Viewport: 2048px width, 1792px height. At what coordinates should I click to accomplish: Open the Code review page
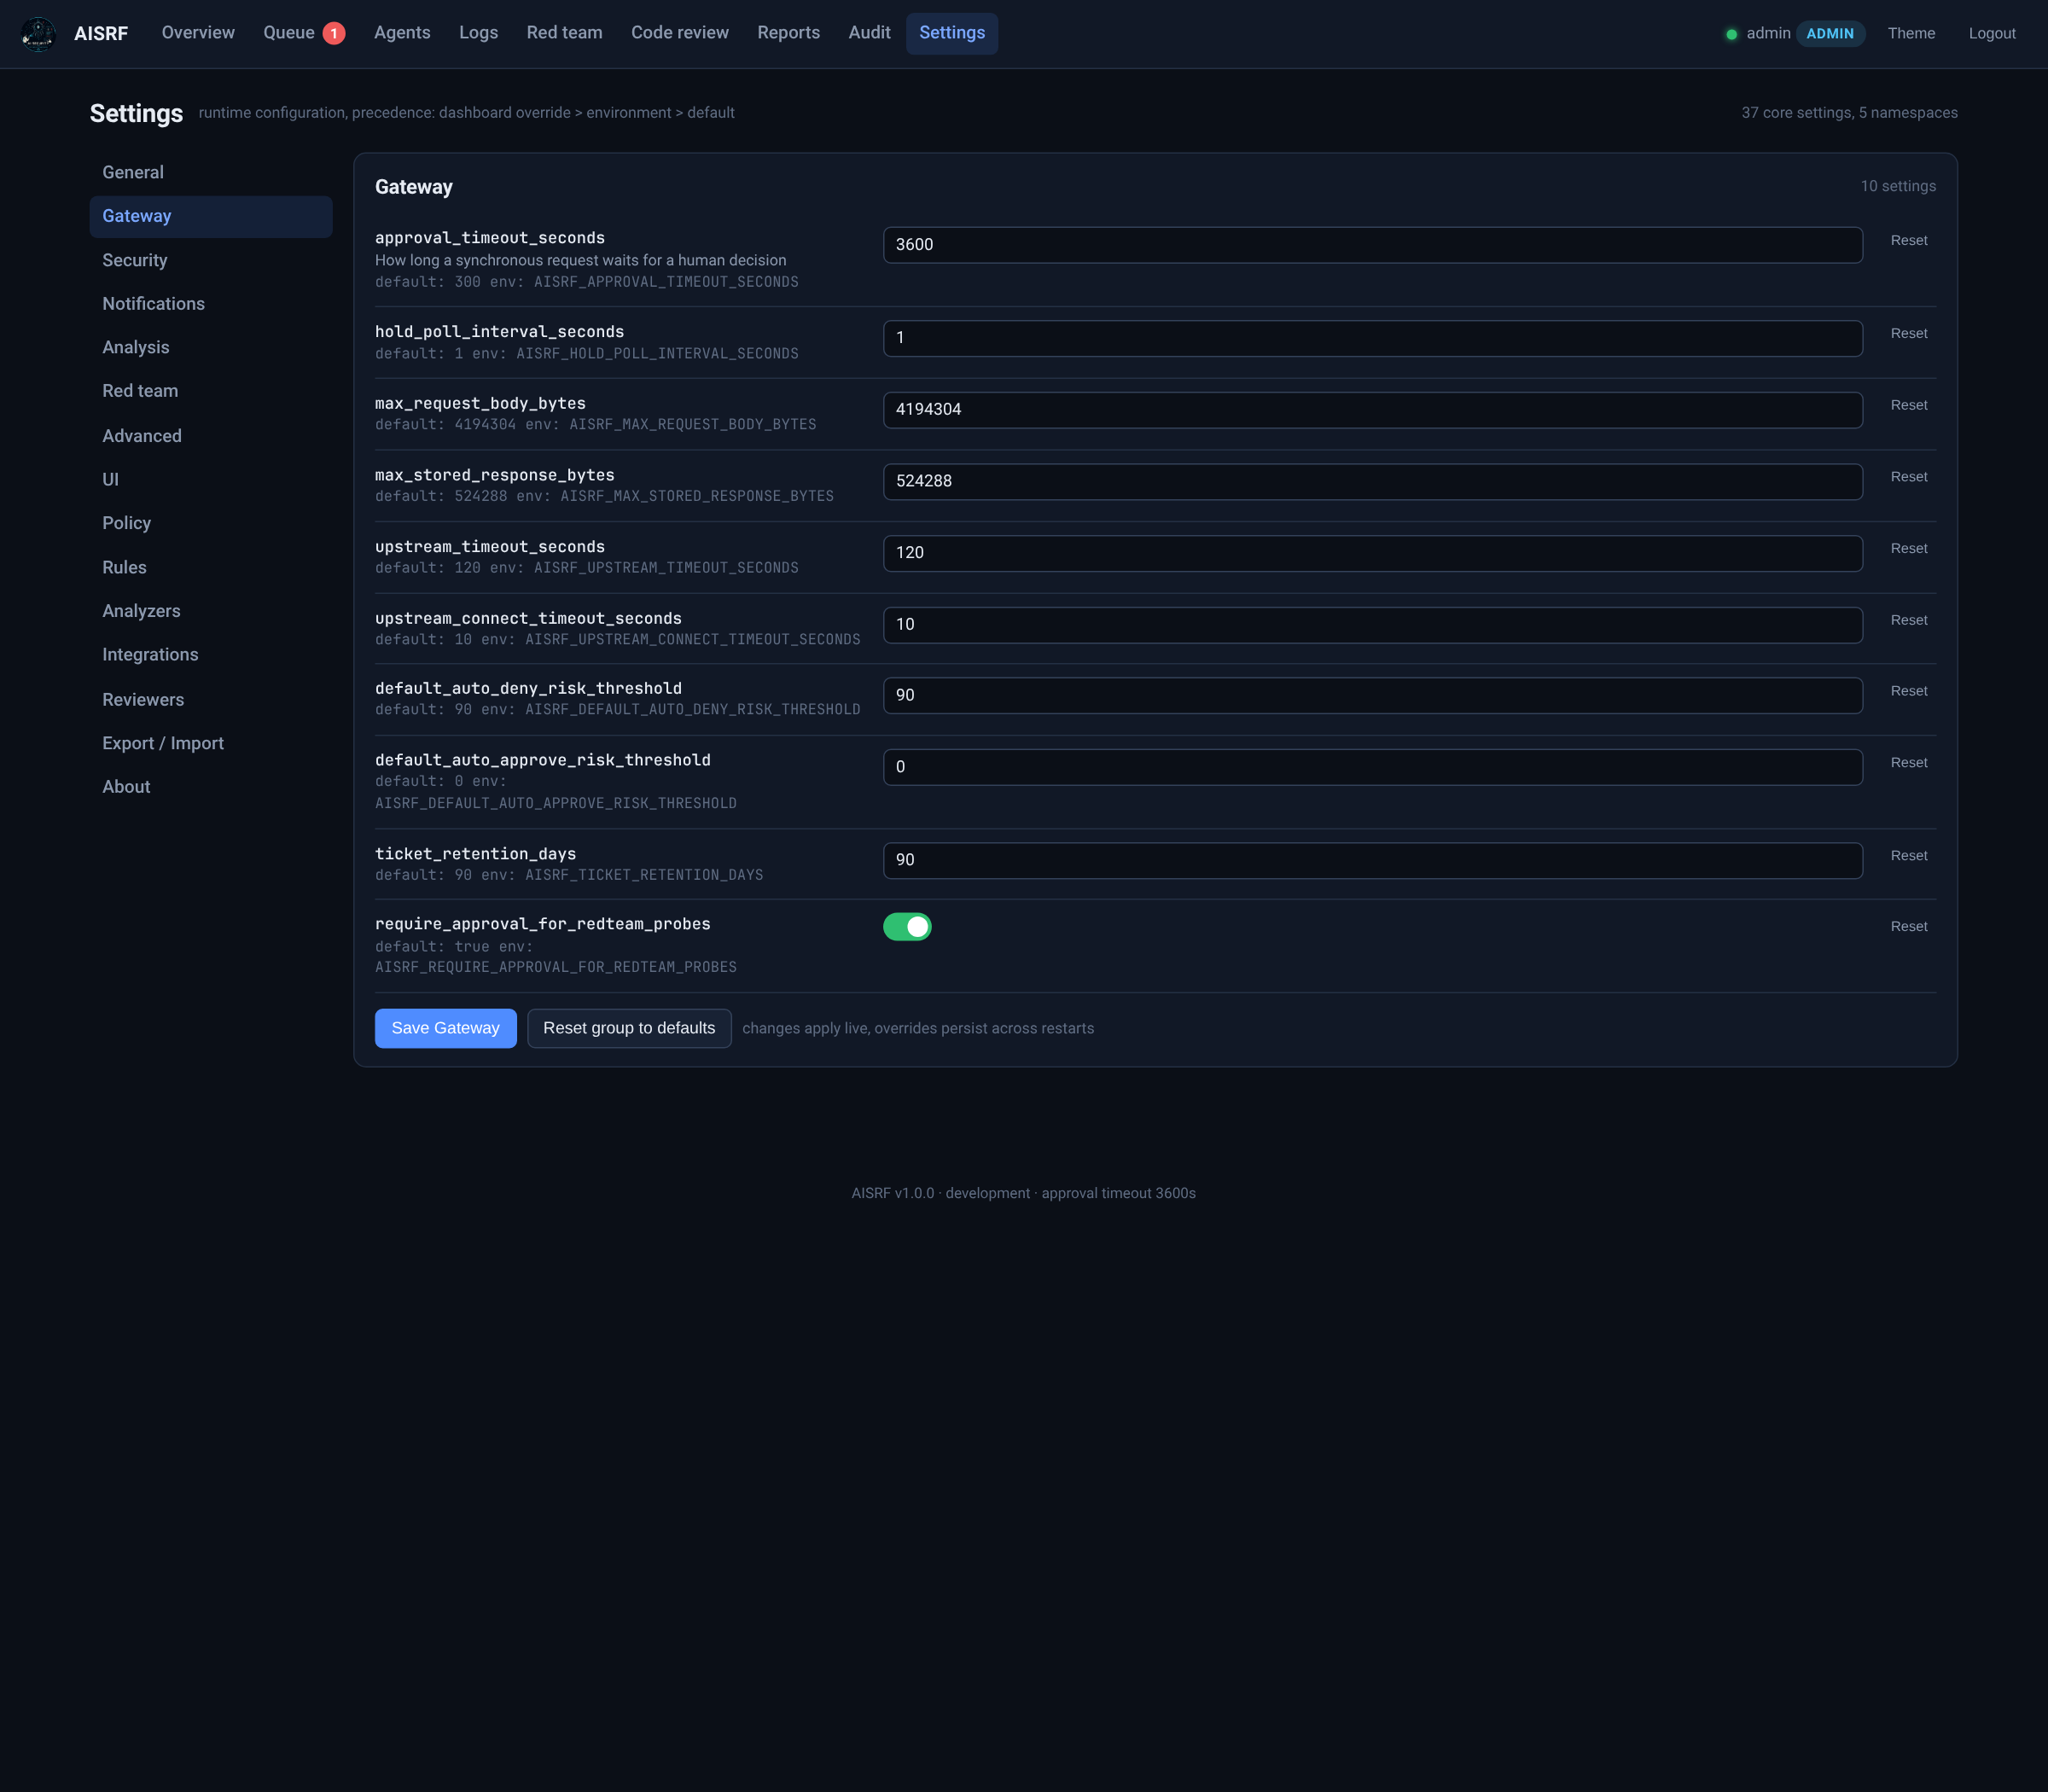679,33
